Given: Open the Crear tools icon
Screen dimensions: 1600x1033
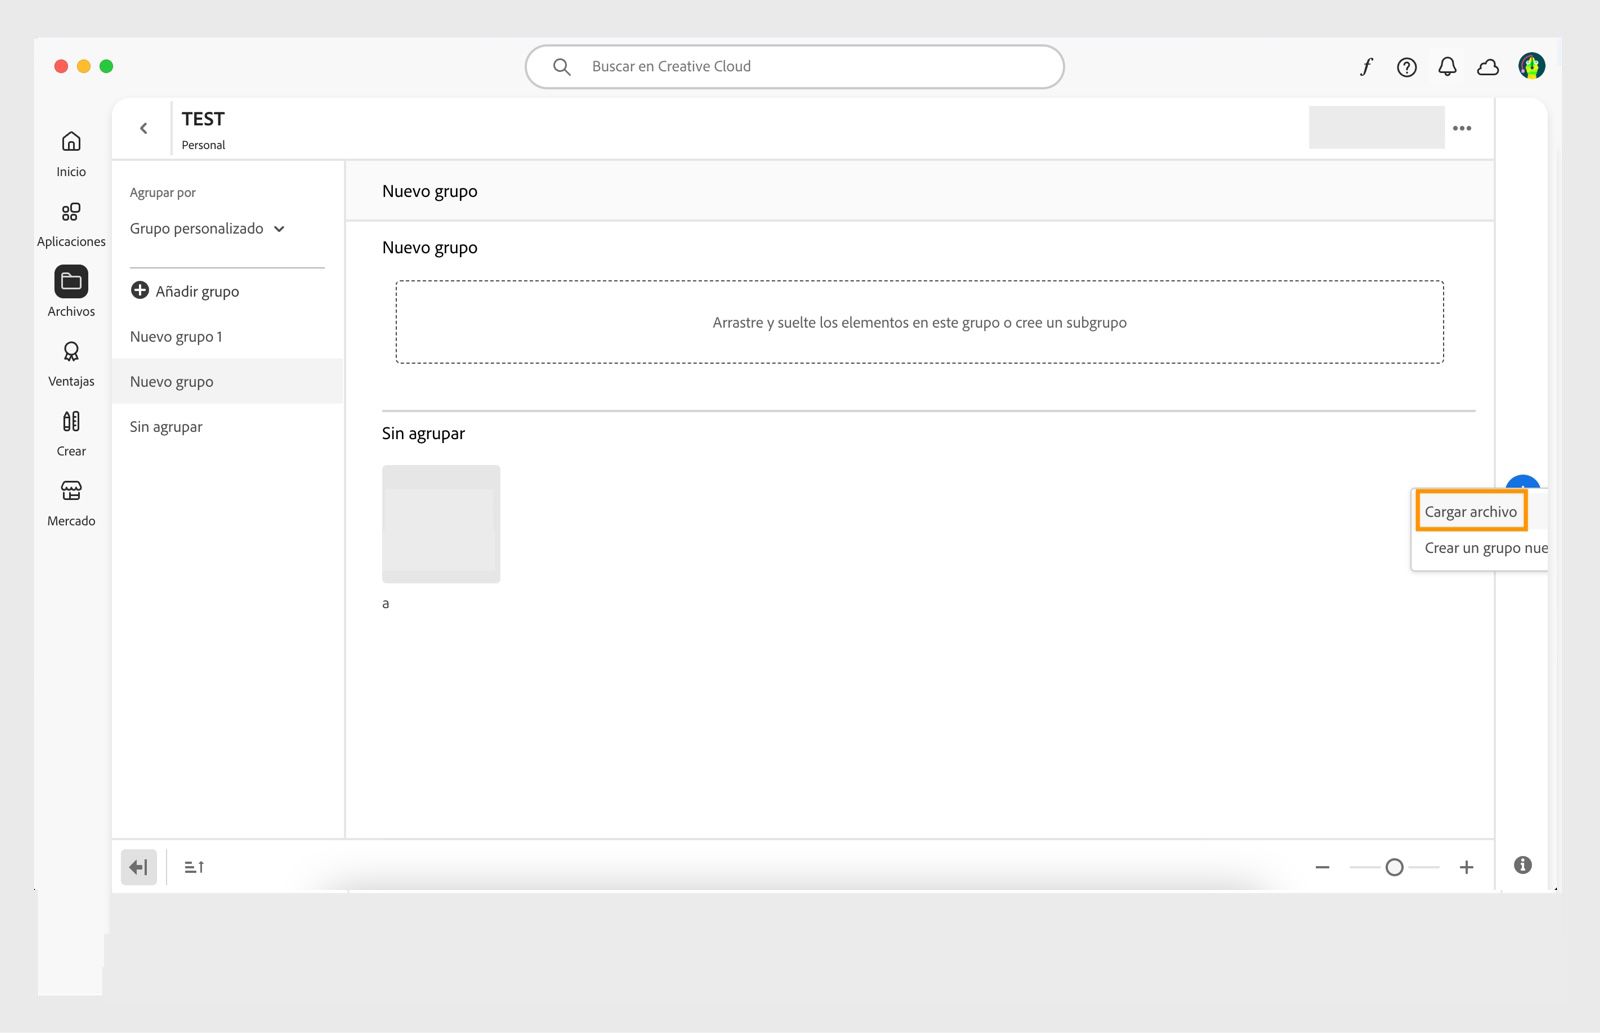Looking at the screenshot, I should (x=71, y=421).
